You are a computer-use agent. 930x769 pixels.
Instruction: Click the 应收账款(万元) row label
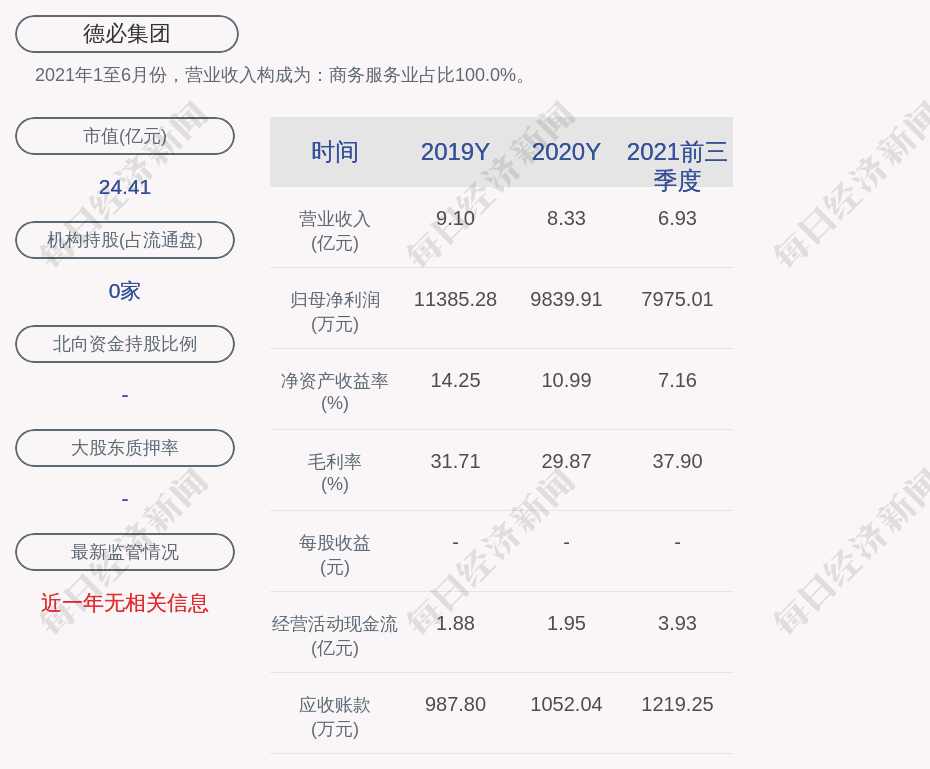(335, 717)
